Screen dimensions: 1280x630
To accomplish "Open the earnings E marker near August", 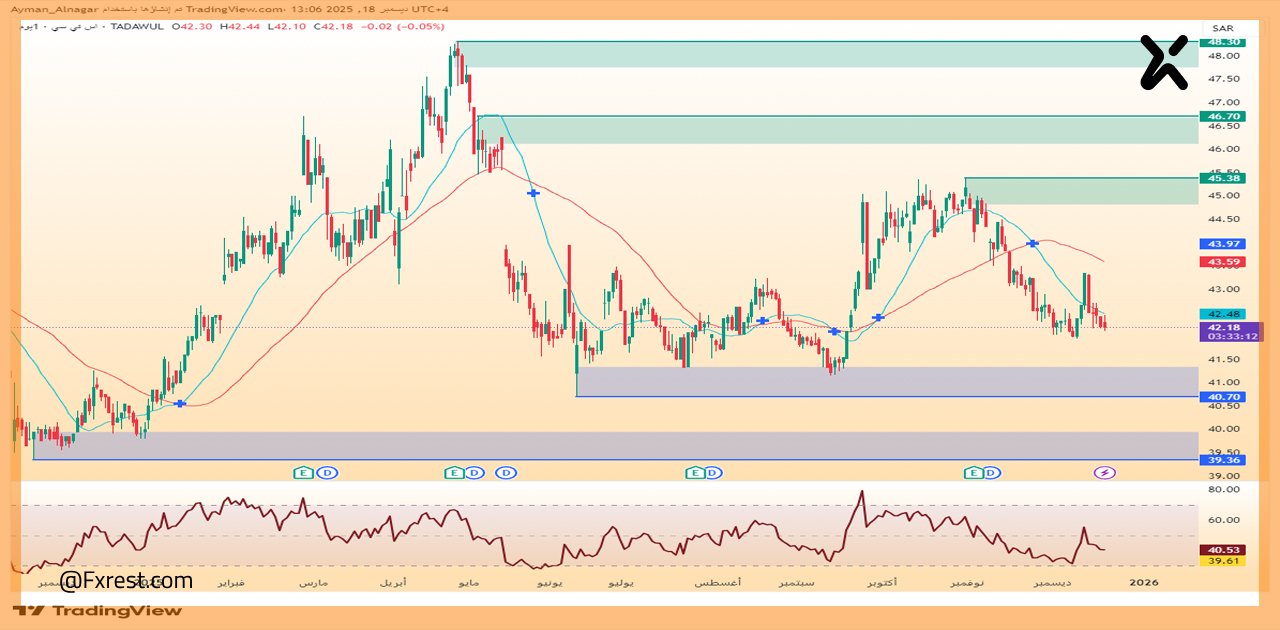I will (x=692, y=472).
